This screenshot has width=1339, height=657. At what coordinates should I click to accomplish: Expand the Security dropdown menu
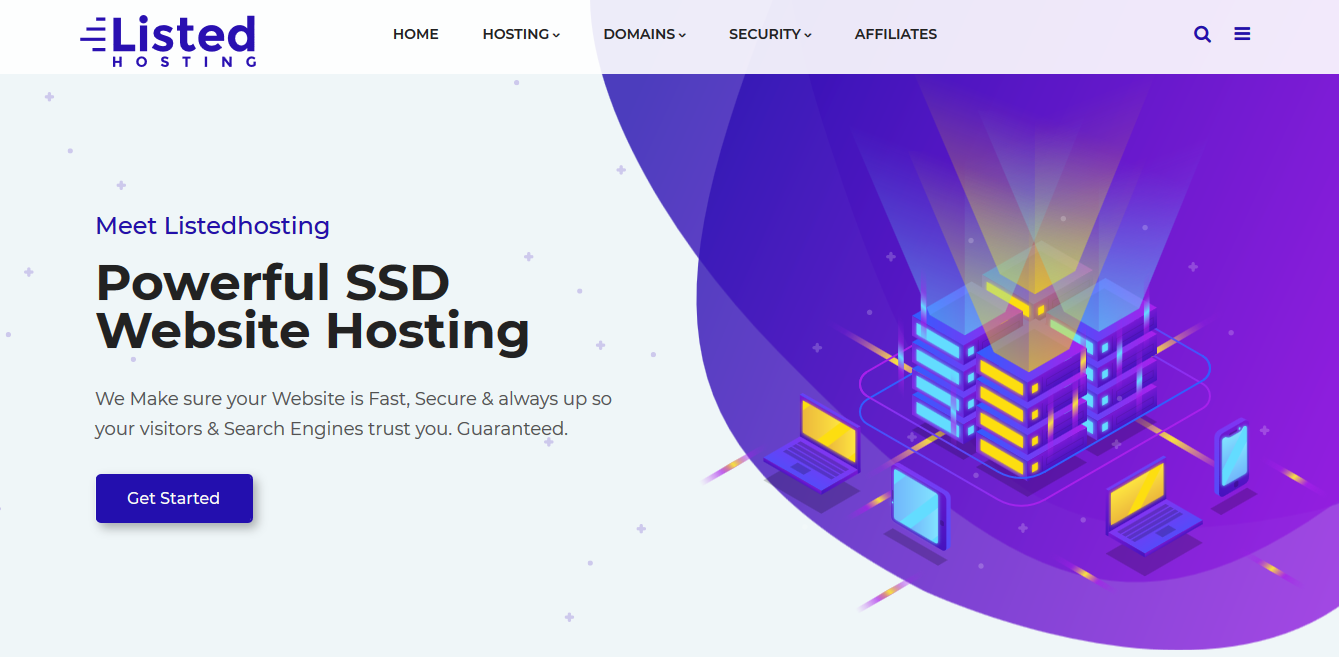(x=770, y=34)
